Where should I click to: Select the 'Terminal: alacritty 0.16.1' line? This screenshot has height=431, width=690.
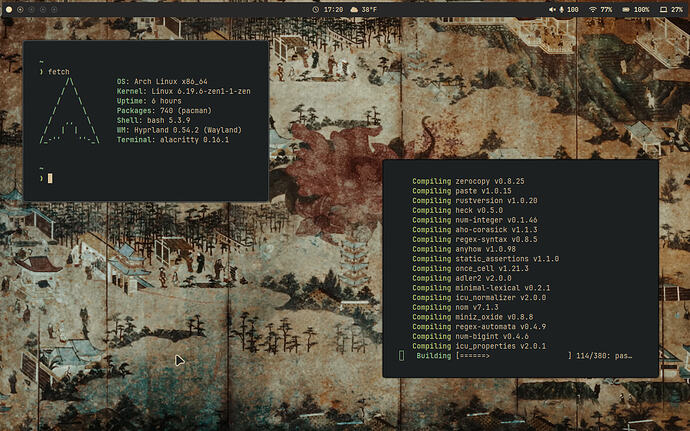pos(172,140)
